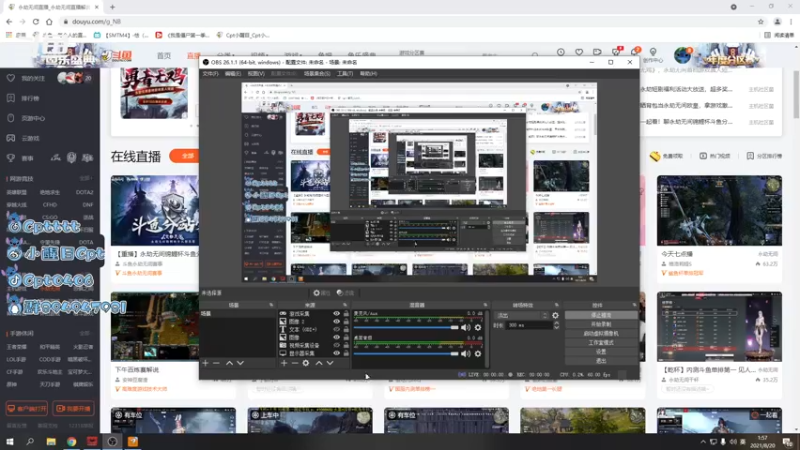Click 停止推流 button in OBS controls
The height and width of the screenshot is (450, 800).
(x=601, y=315)
